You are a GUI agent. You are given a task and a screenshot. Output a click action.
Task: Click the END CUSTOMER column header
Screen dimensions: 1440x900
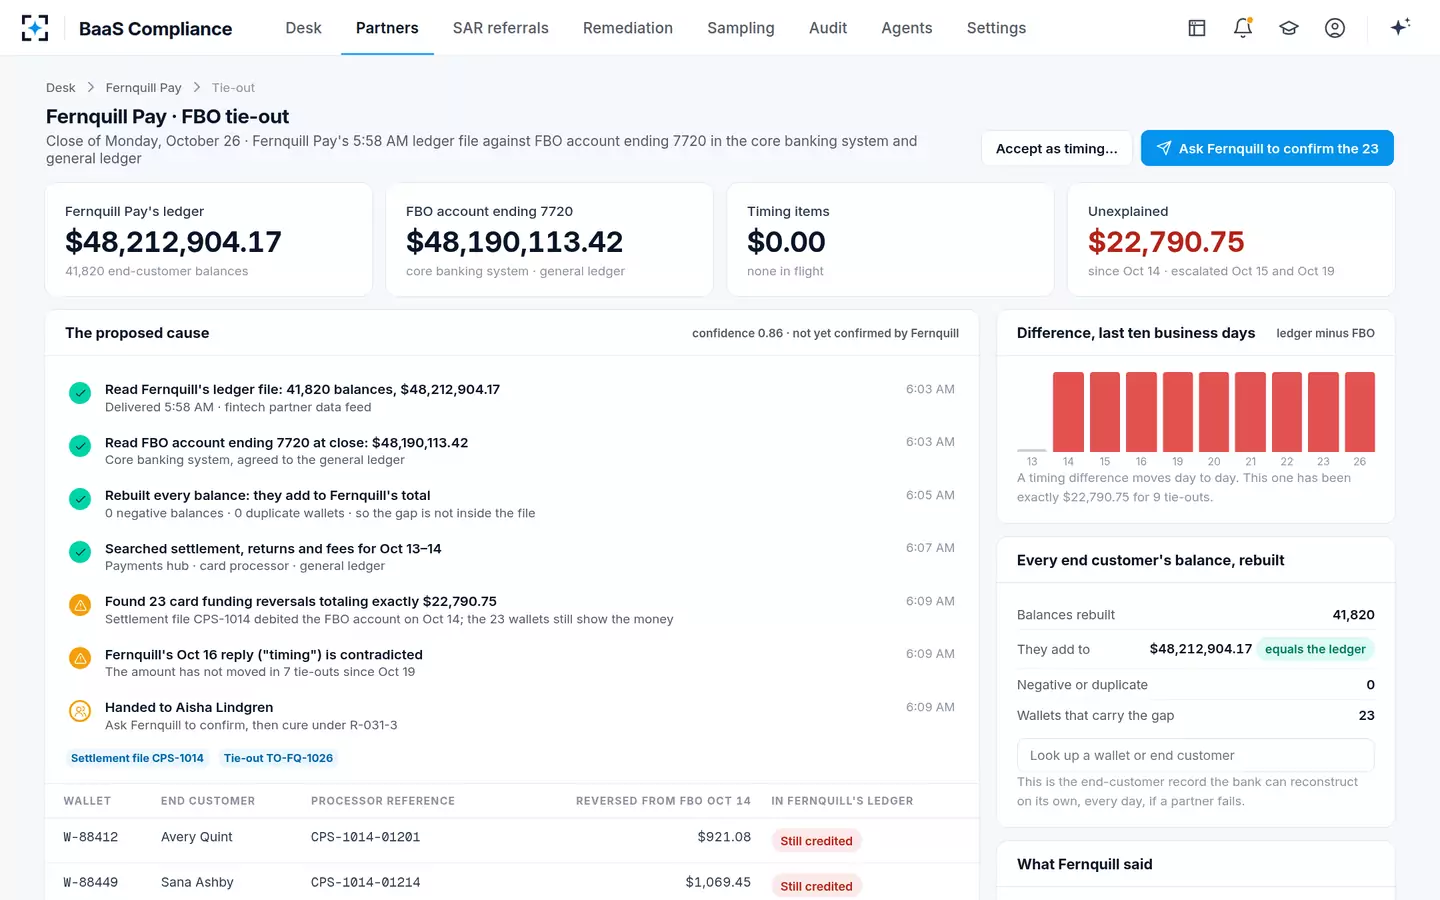(x=208, y=801)
